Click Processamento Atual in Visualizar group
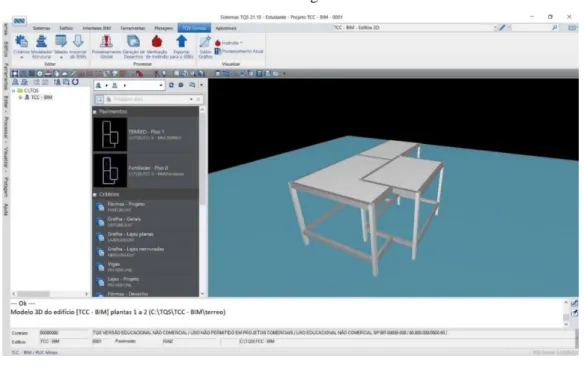This screenshot has width=584, height=365. click(239, 51)
